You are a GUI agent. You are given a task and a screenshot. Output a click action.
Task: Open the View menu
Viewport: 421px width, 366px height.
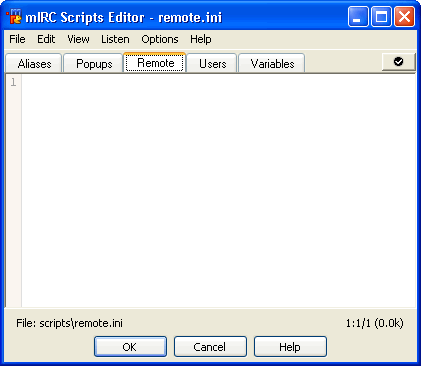pyautogui.click(x=78, y=39)
